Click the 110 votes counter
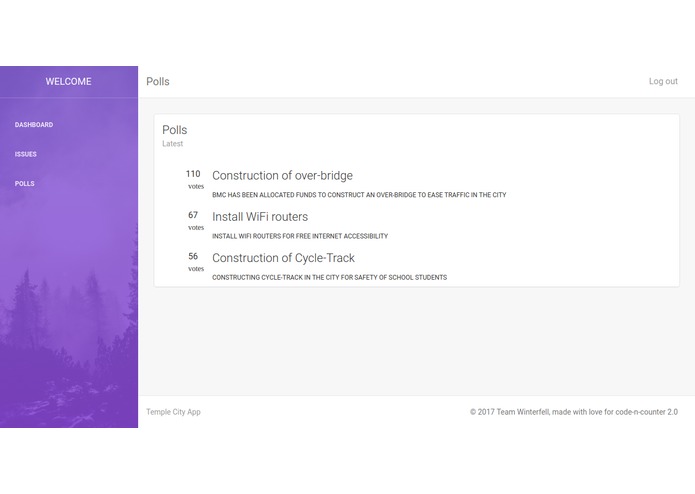The height and width of the screenshot is (494, 695). (194, 179)
